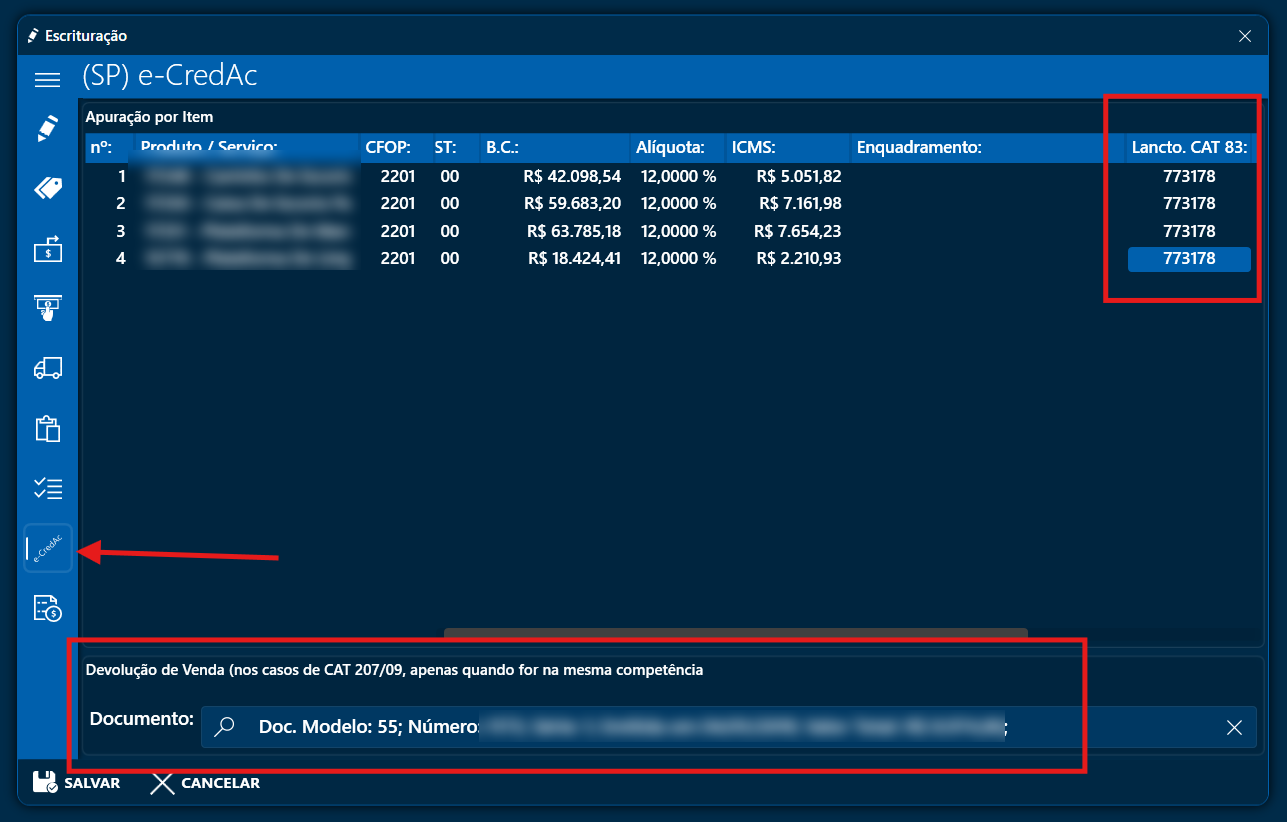Click the Enquadramento column header
This screenshot has width=1287, height=822.
click(x=919, y=148)
